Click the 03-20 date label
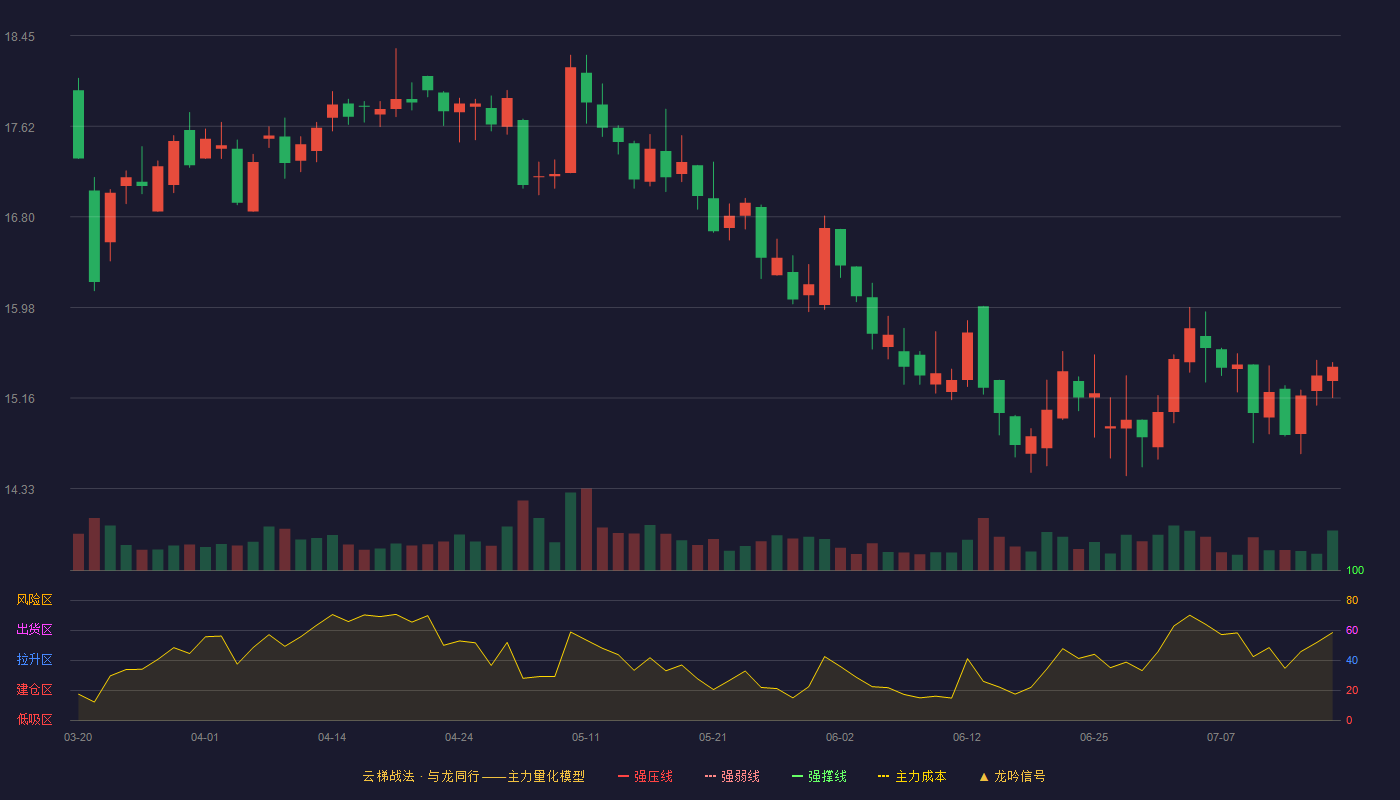This screenshot has width=1400, height=800. point(78,737)
